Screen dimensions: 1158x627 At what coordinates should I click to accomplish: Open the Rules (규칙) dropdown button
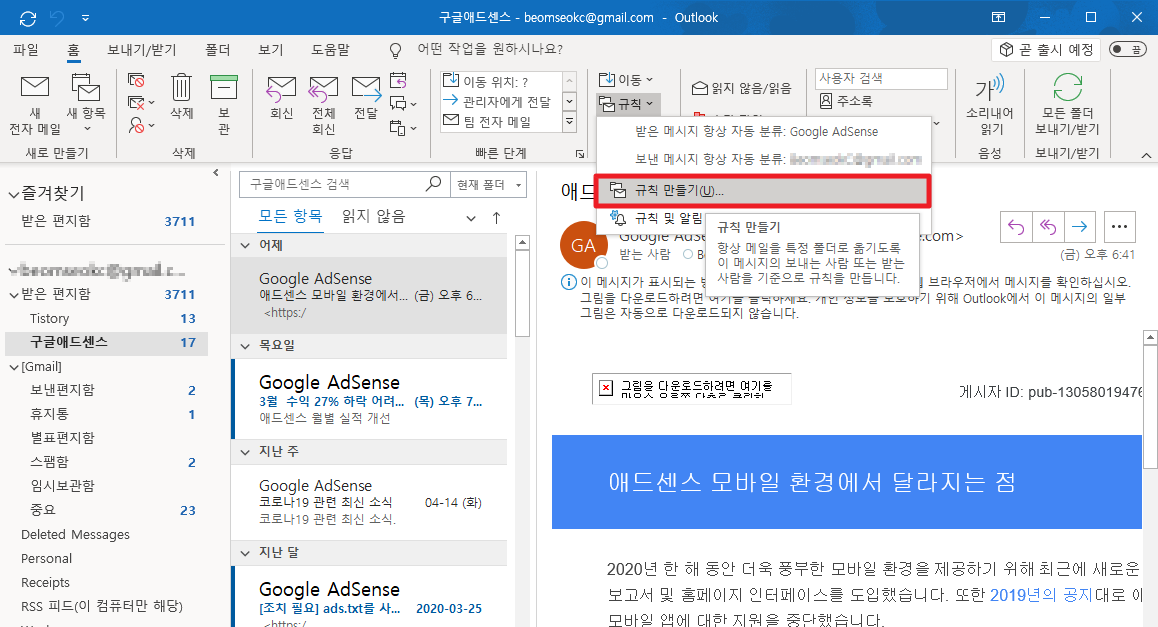[626, 104]
